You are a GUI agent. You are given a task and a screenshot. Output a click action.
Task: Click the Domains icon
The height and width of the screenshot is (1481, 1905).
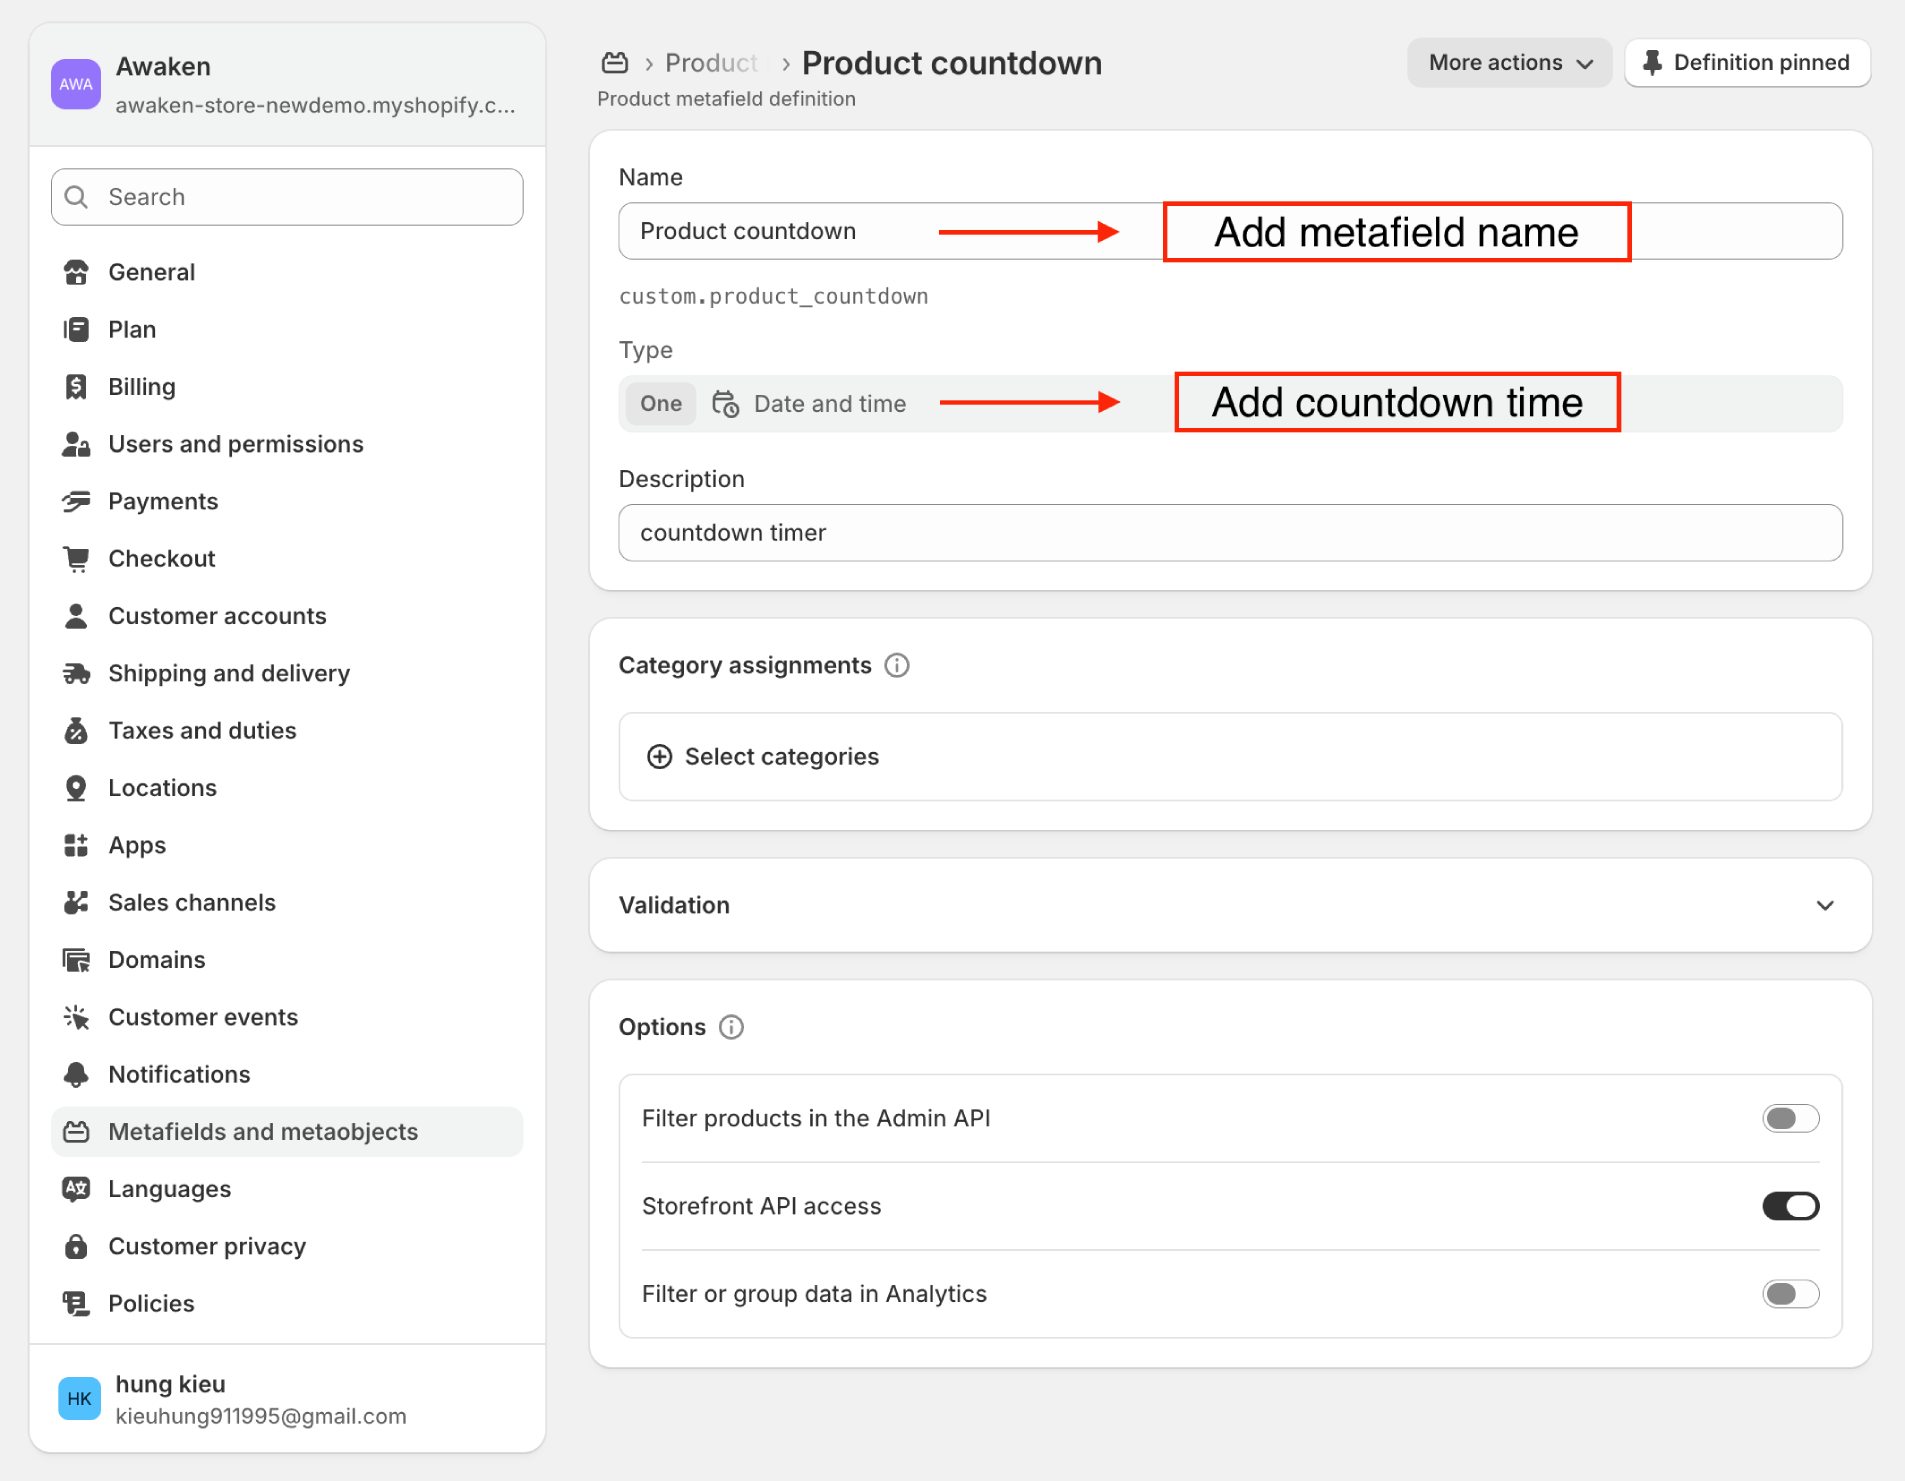pyautogui.click(x=76, y=960)
